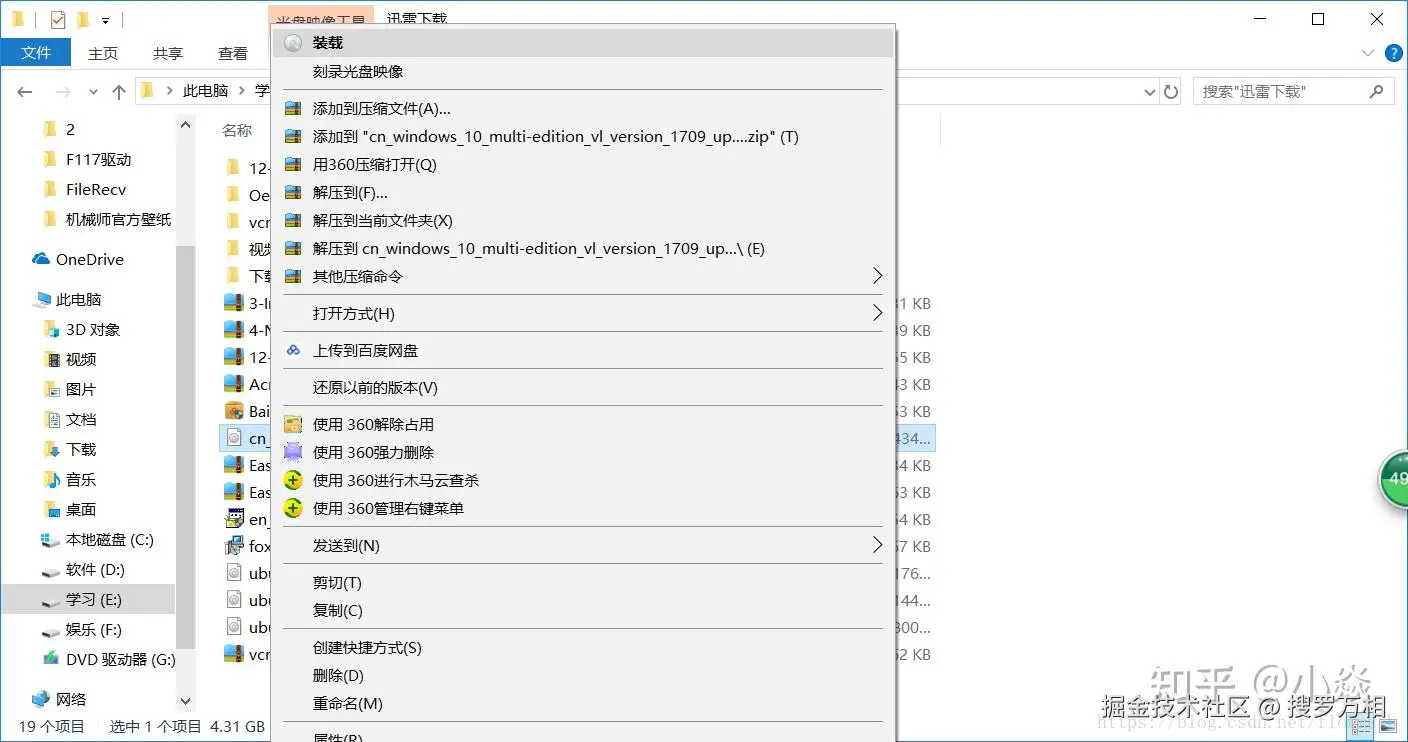Open 桌面 in the sidebar
The image size is (1408, 742).
[81, 510]
